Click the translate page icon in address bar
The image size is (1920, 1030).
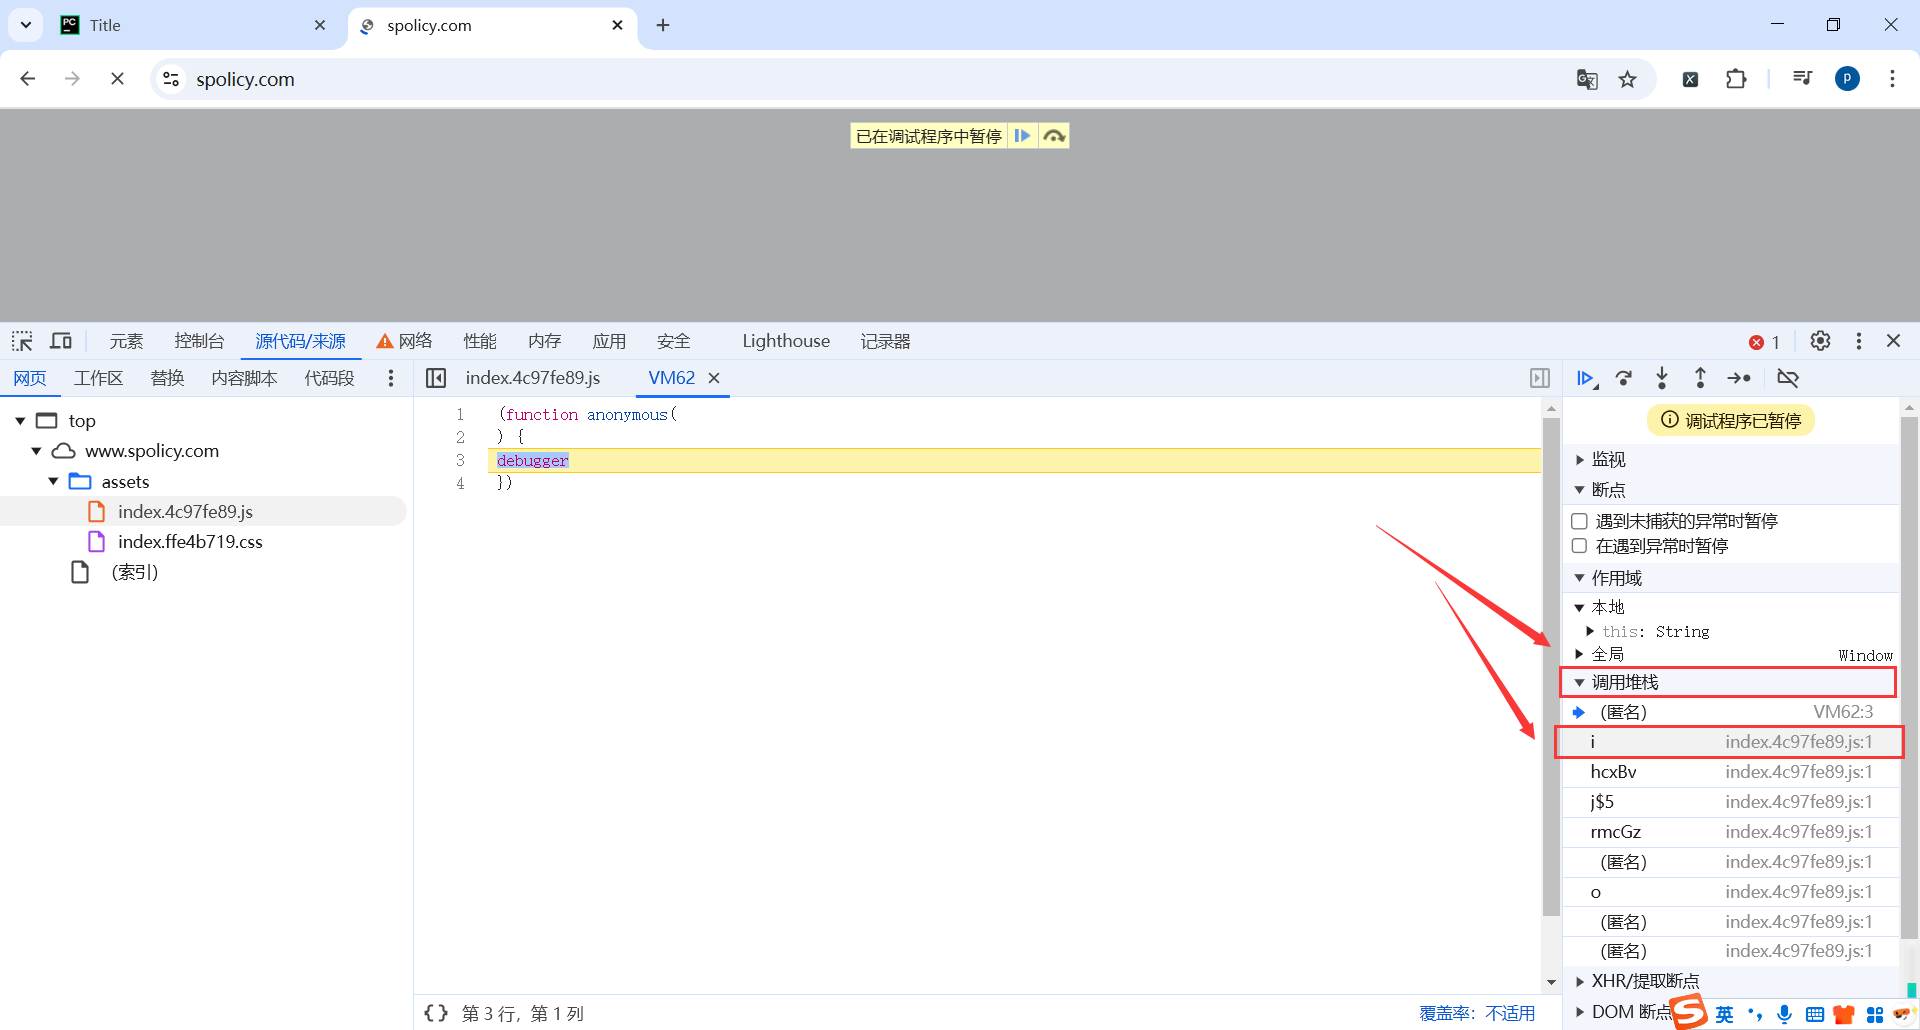(1587, 79)
